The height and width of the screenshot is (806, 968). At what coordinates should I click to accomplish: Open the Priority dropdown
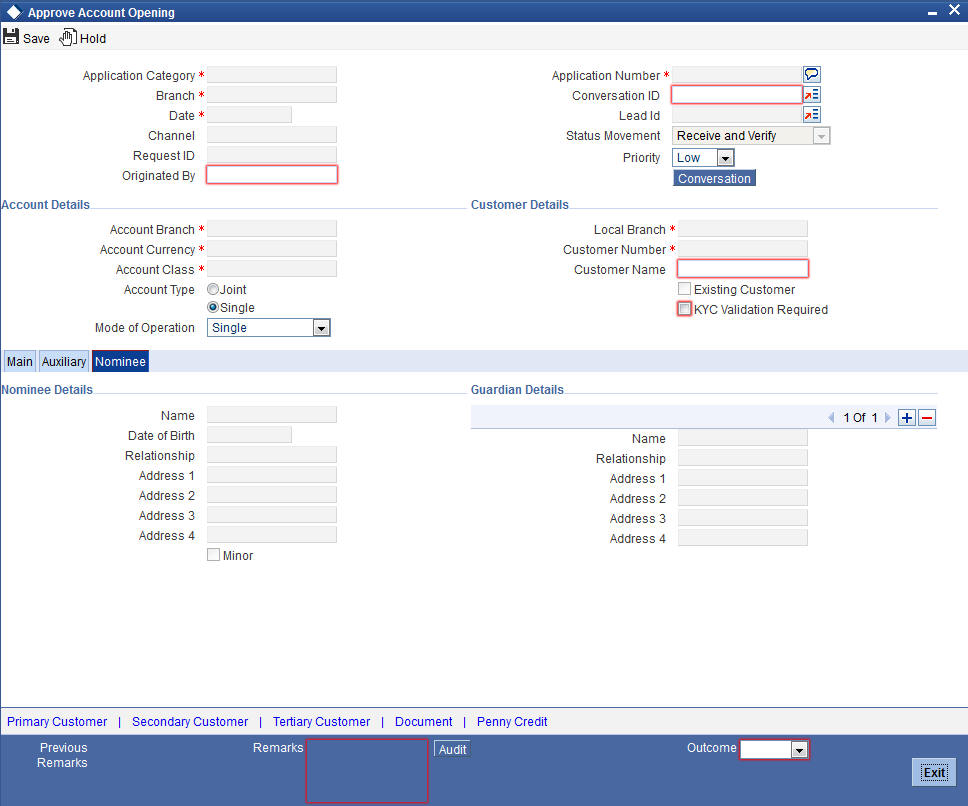[x=725, y=158]
